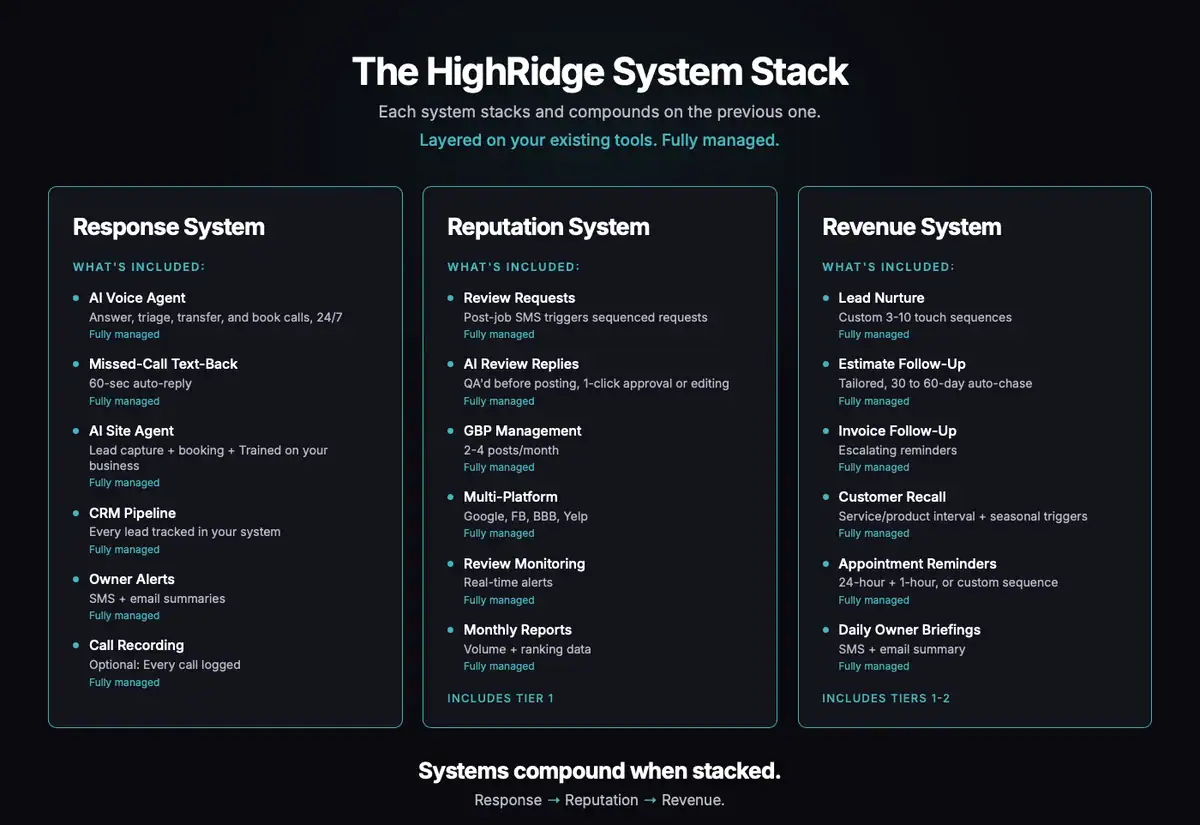Click the "AI Review Replies" item
The height and width of the screenshot is (825, 1200).
521,364
